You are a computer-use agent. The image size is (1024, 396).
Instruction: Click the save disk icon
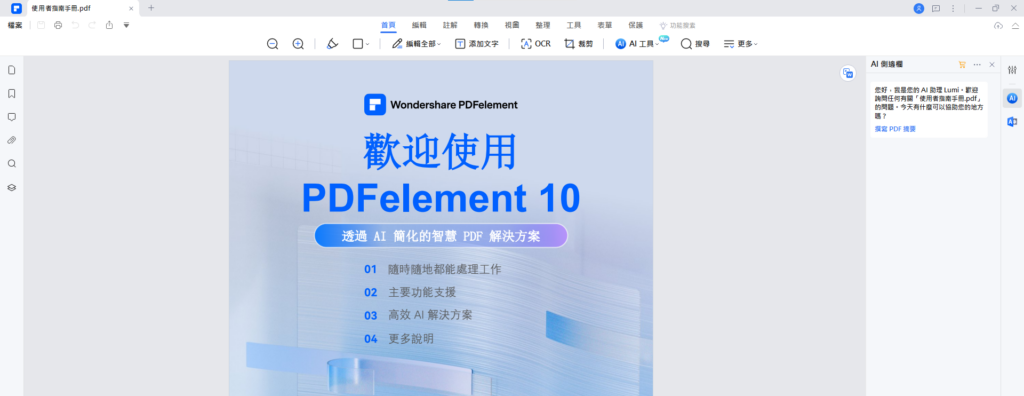point(41,25)
